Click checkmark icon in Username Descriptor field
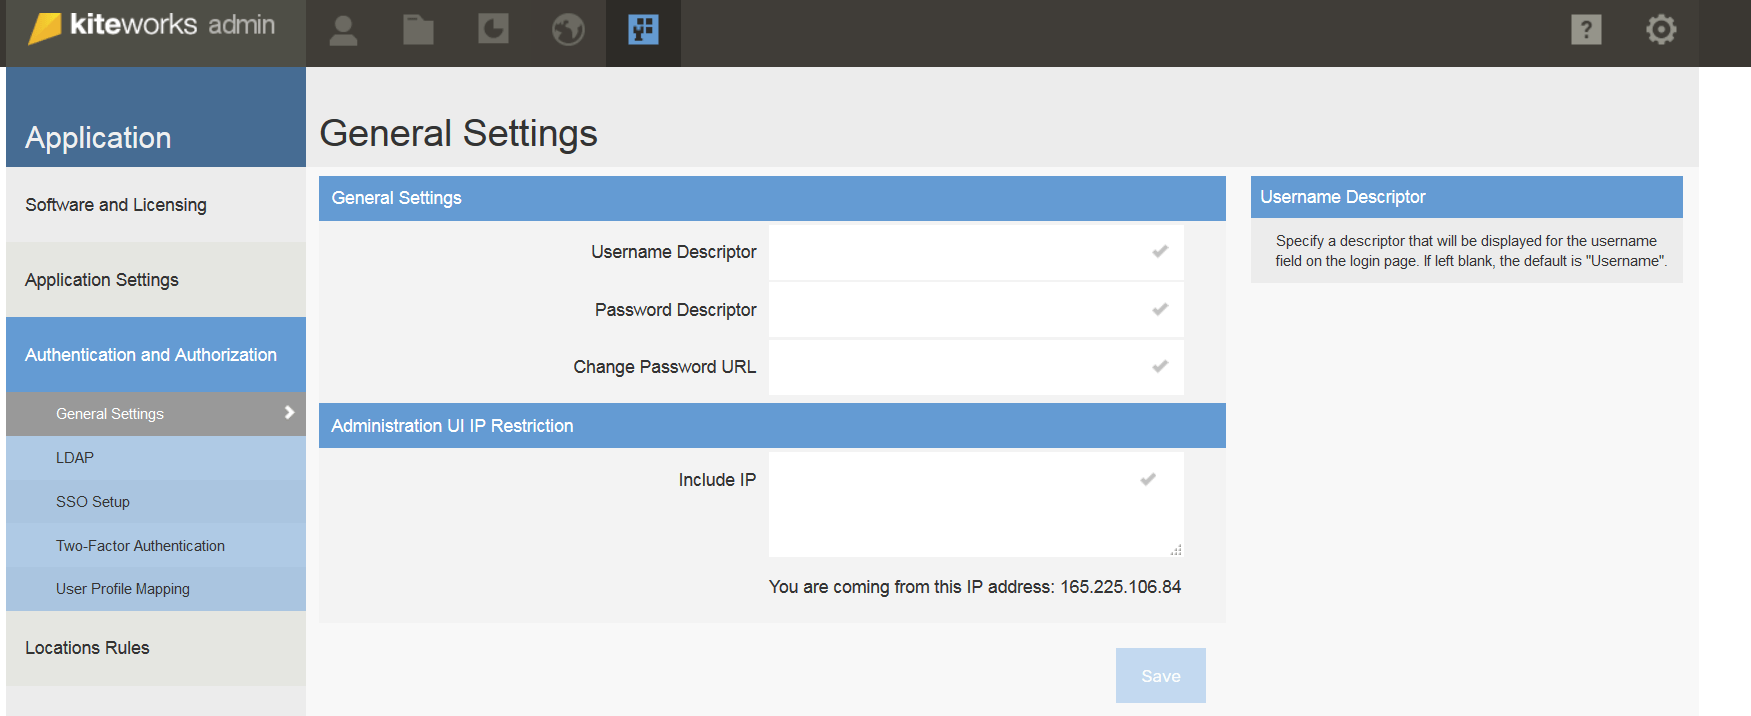 [x=1160, y=251]
